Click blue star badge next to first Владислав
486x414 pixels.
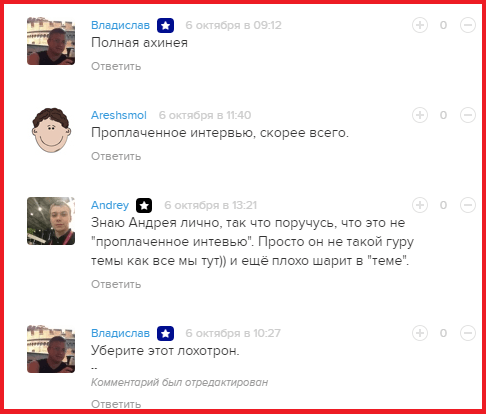(x=165, y=25)
